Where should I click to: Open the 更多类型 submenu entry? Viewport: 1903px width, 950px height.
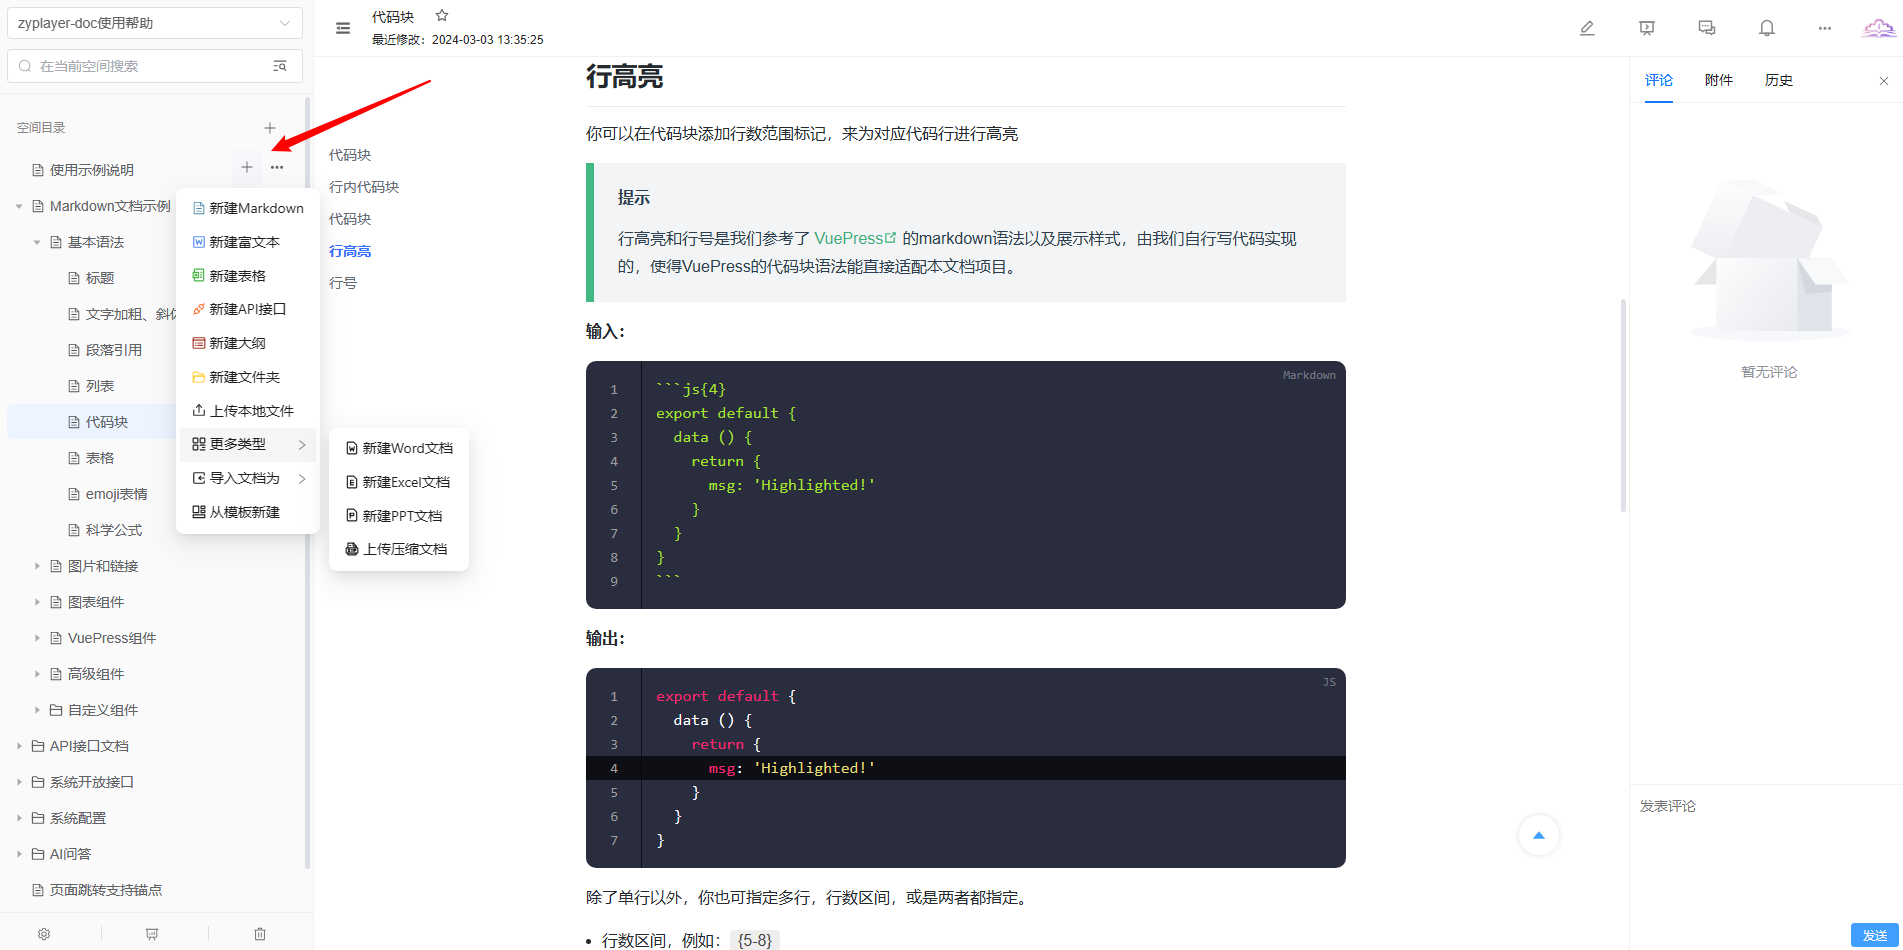[x=248, y=444]
